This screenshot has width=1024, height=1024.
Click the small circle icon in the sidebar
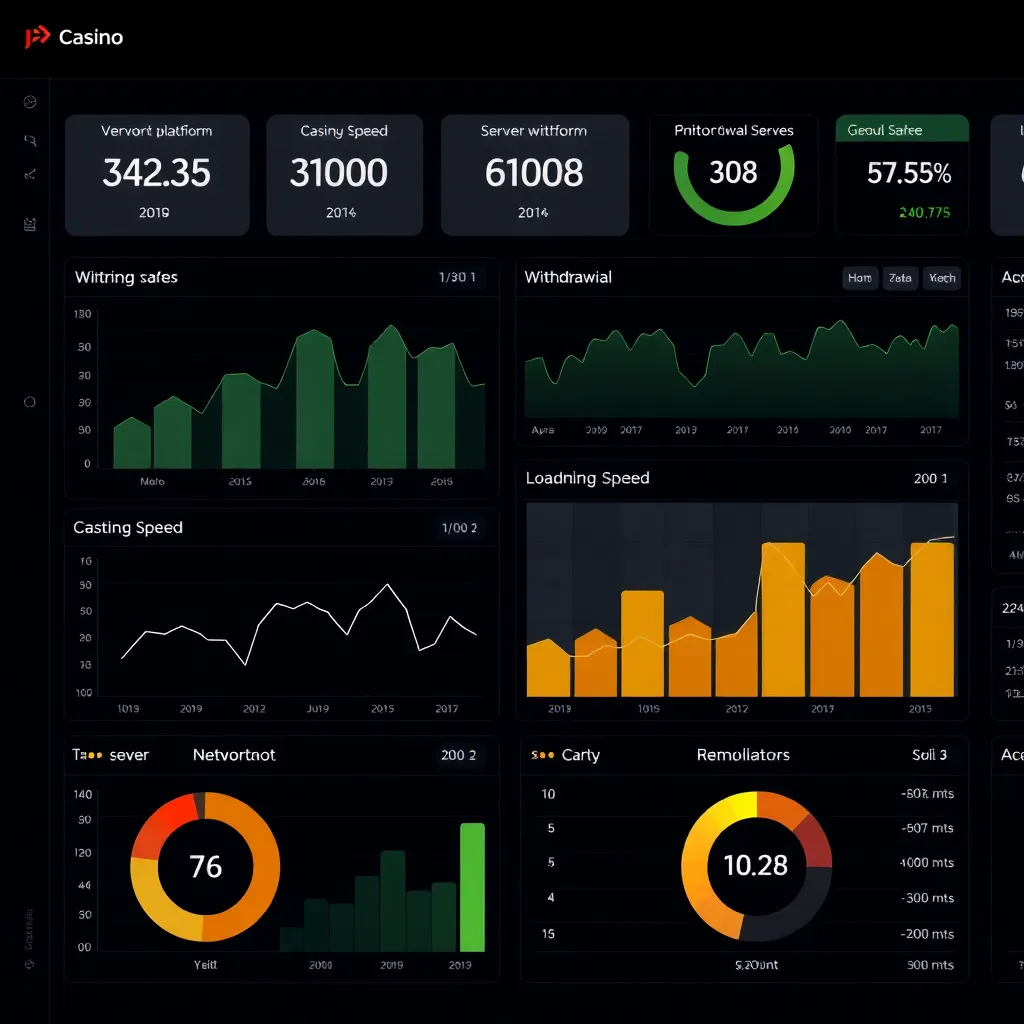30,402
